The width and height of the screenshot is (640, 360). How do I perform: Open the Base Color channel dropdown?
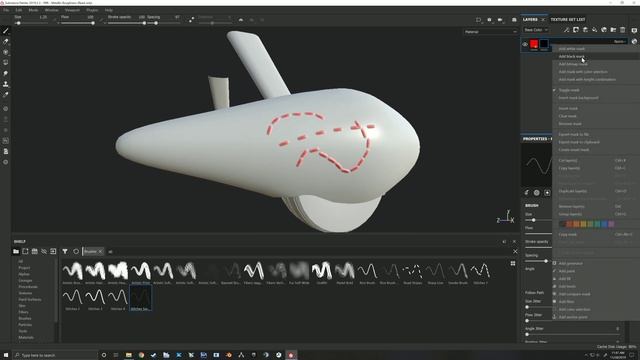536,30
